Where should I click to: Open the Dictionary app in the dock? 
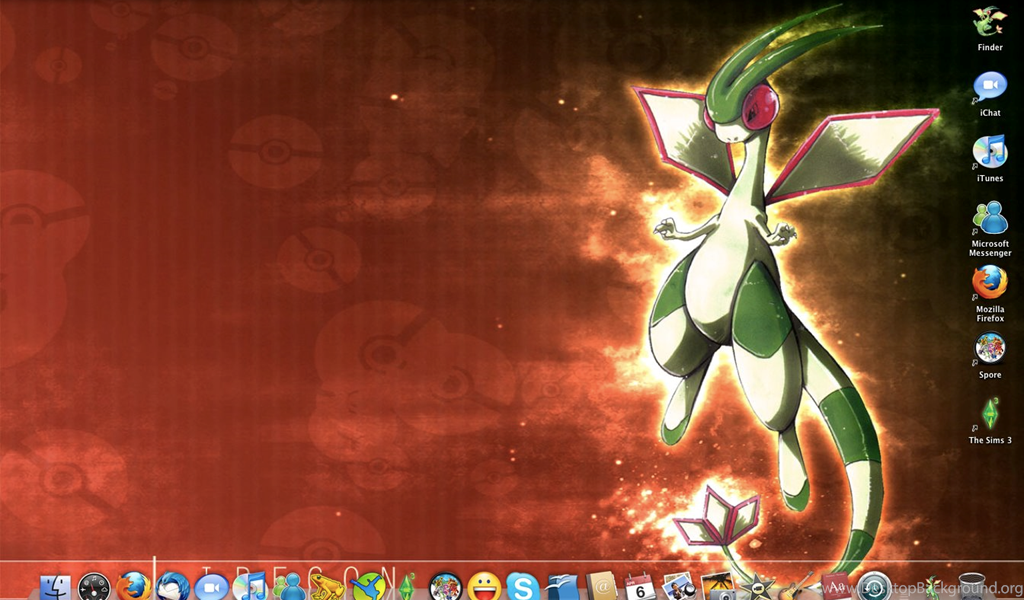pyautogui.click(x=835, y=587)
